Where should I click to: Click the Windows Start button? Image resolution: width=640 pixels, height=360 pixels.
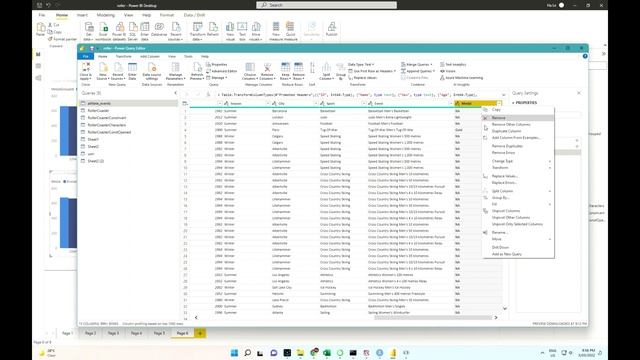[x=234, y=353]
